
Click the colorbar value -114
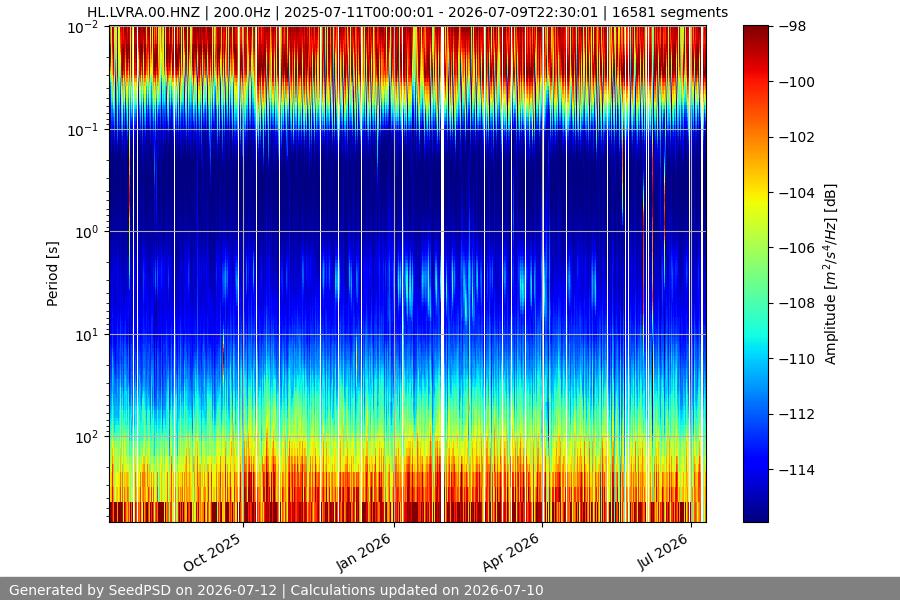tap(797, 470)
